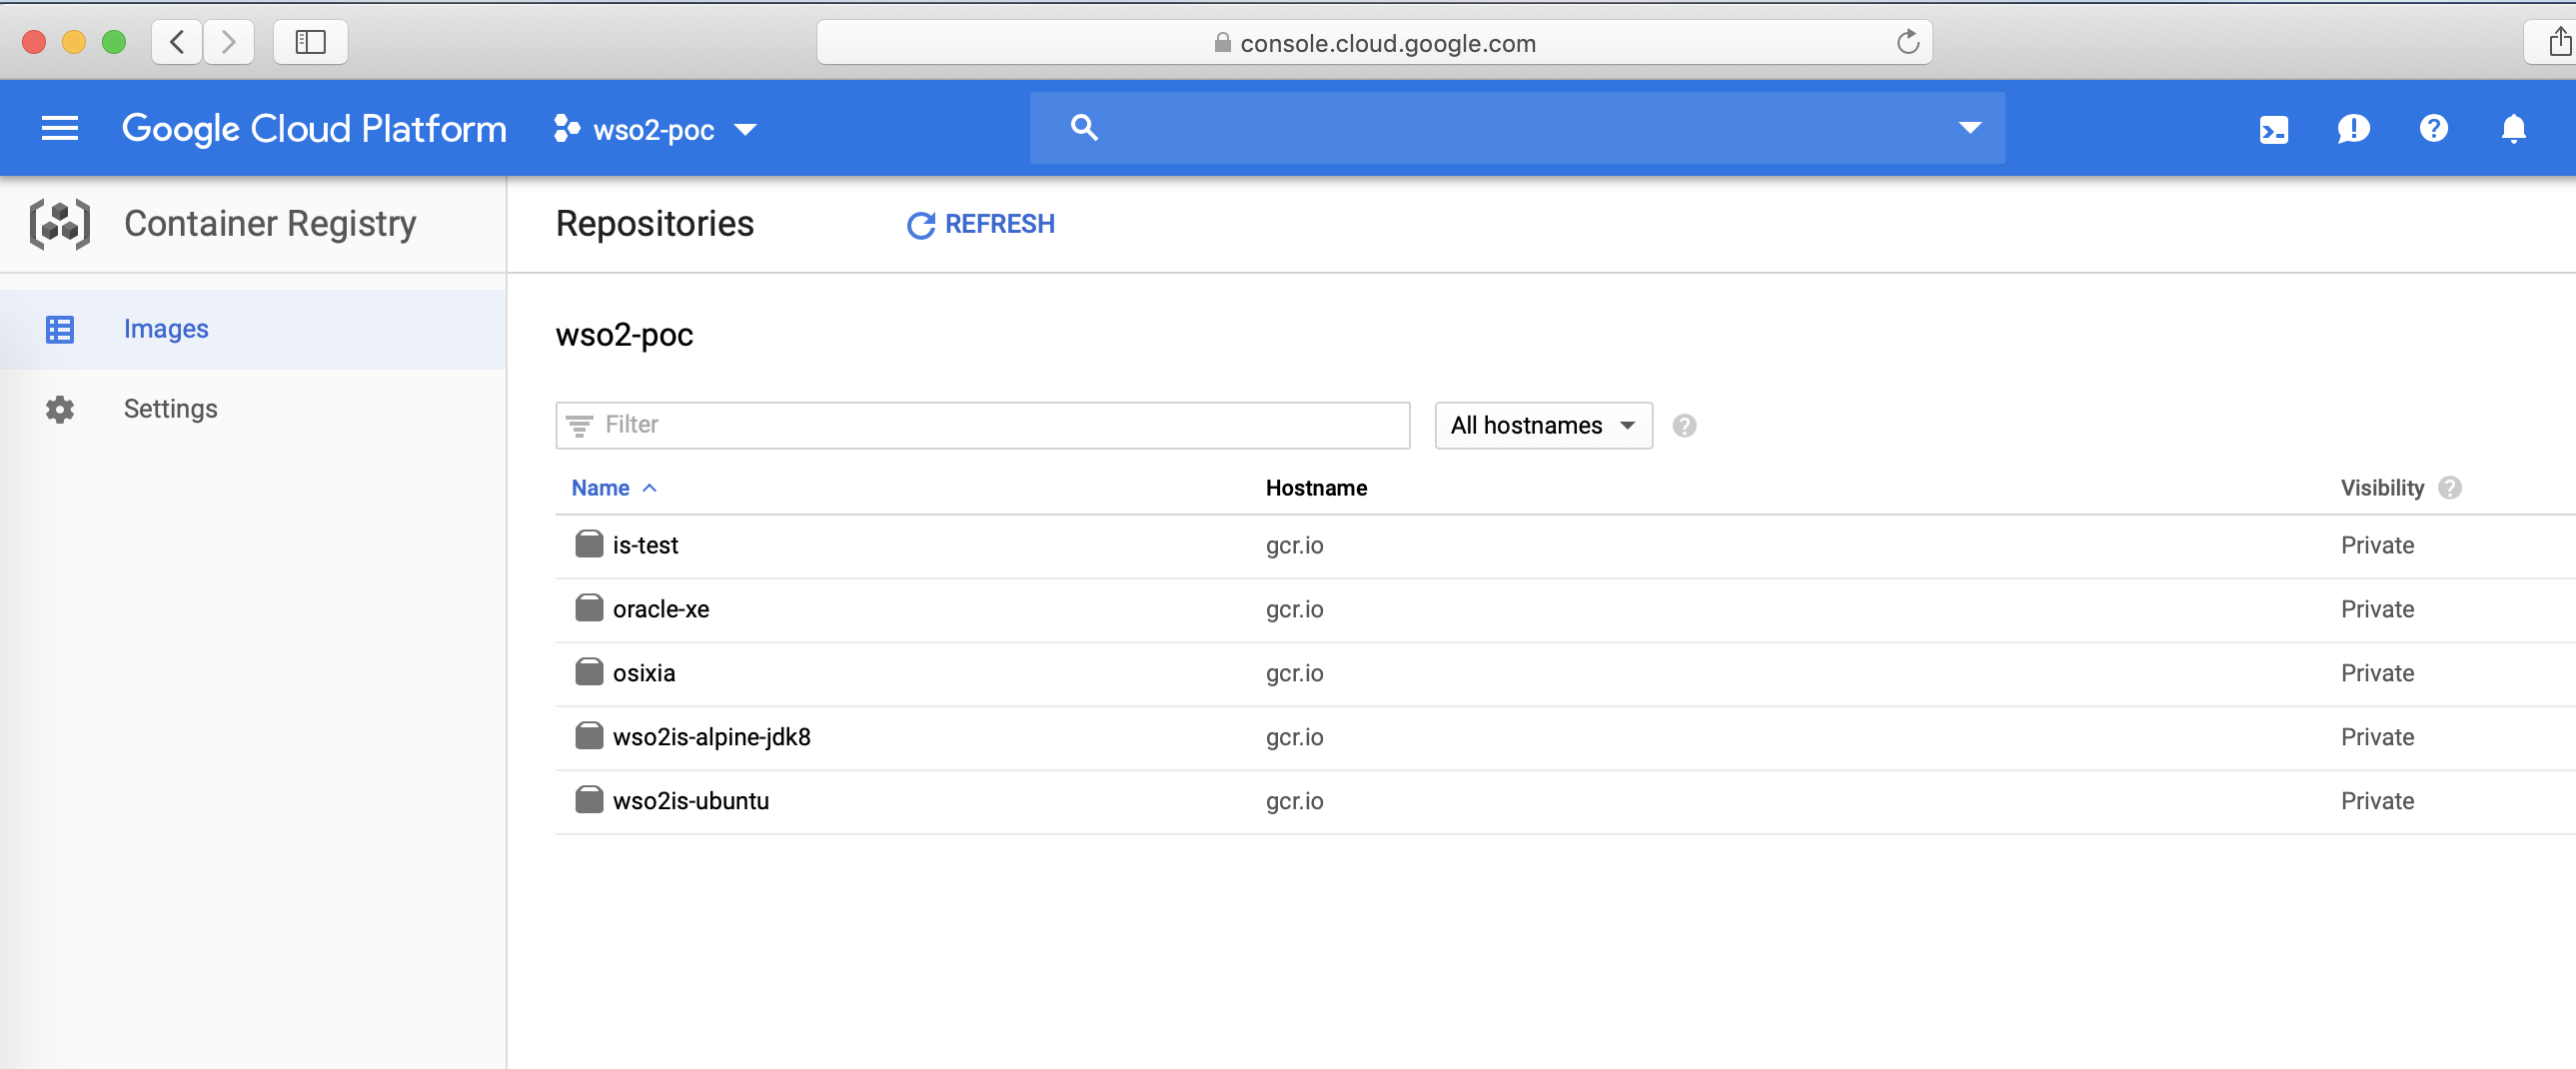Sort repositories by Name column
The height and width of the screenshot is (1069, 2576).
tap(601, 488)
